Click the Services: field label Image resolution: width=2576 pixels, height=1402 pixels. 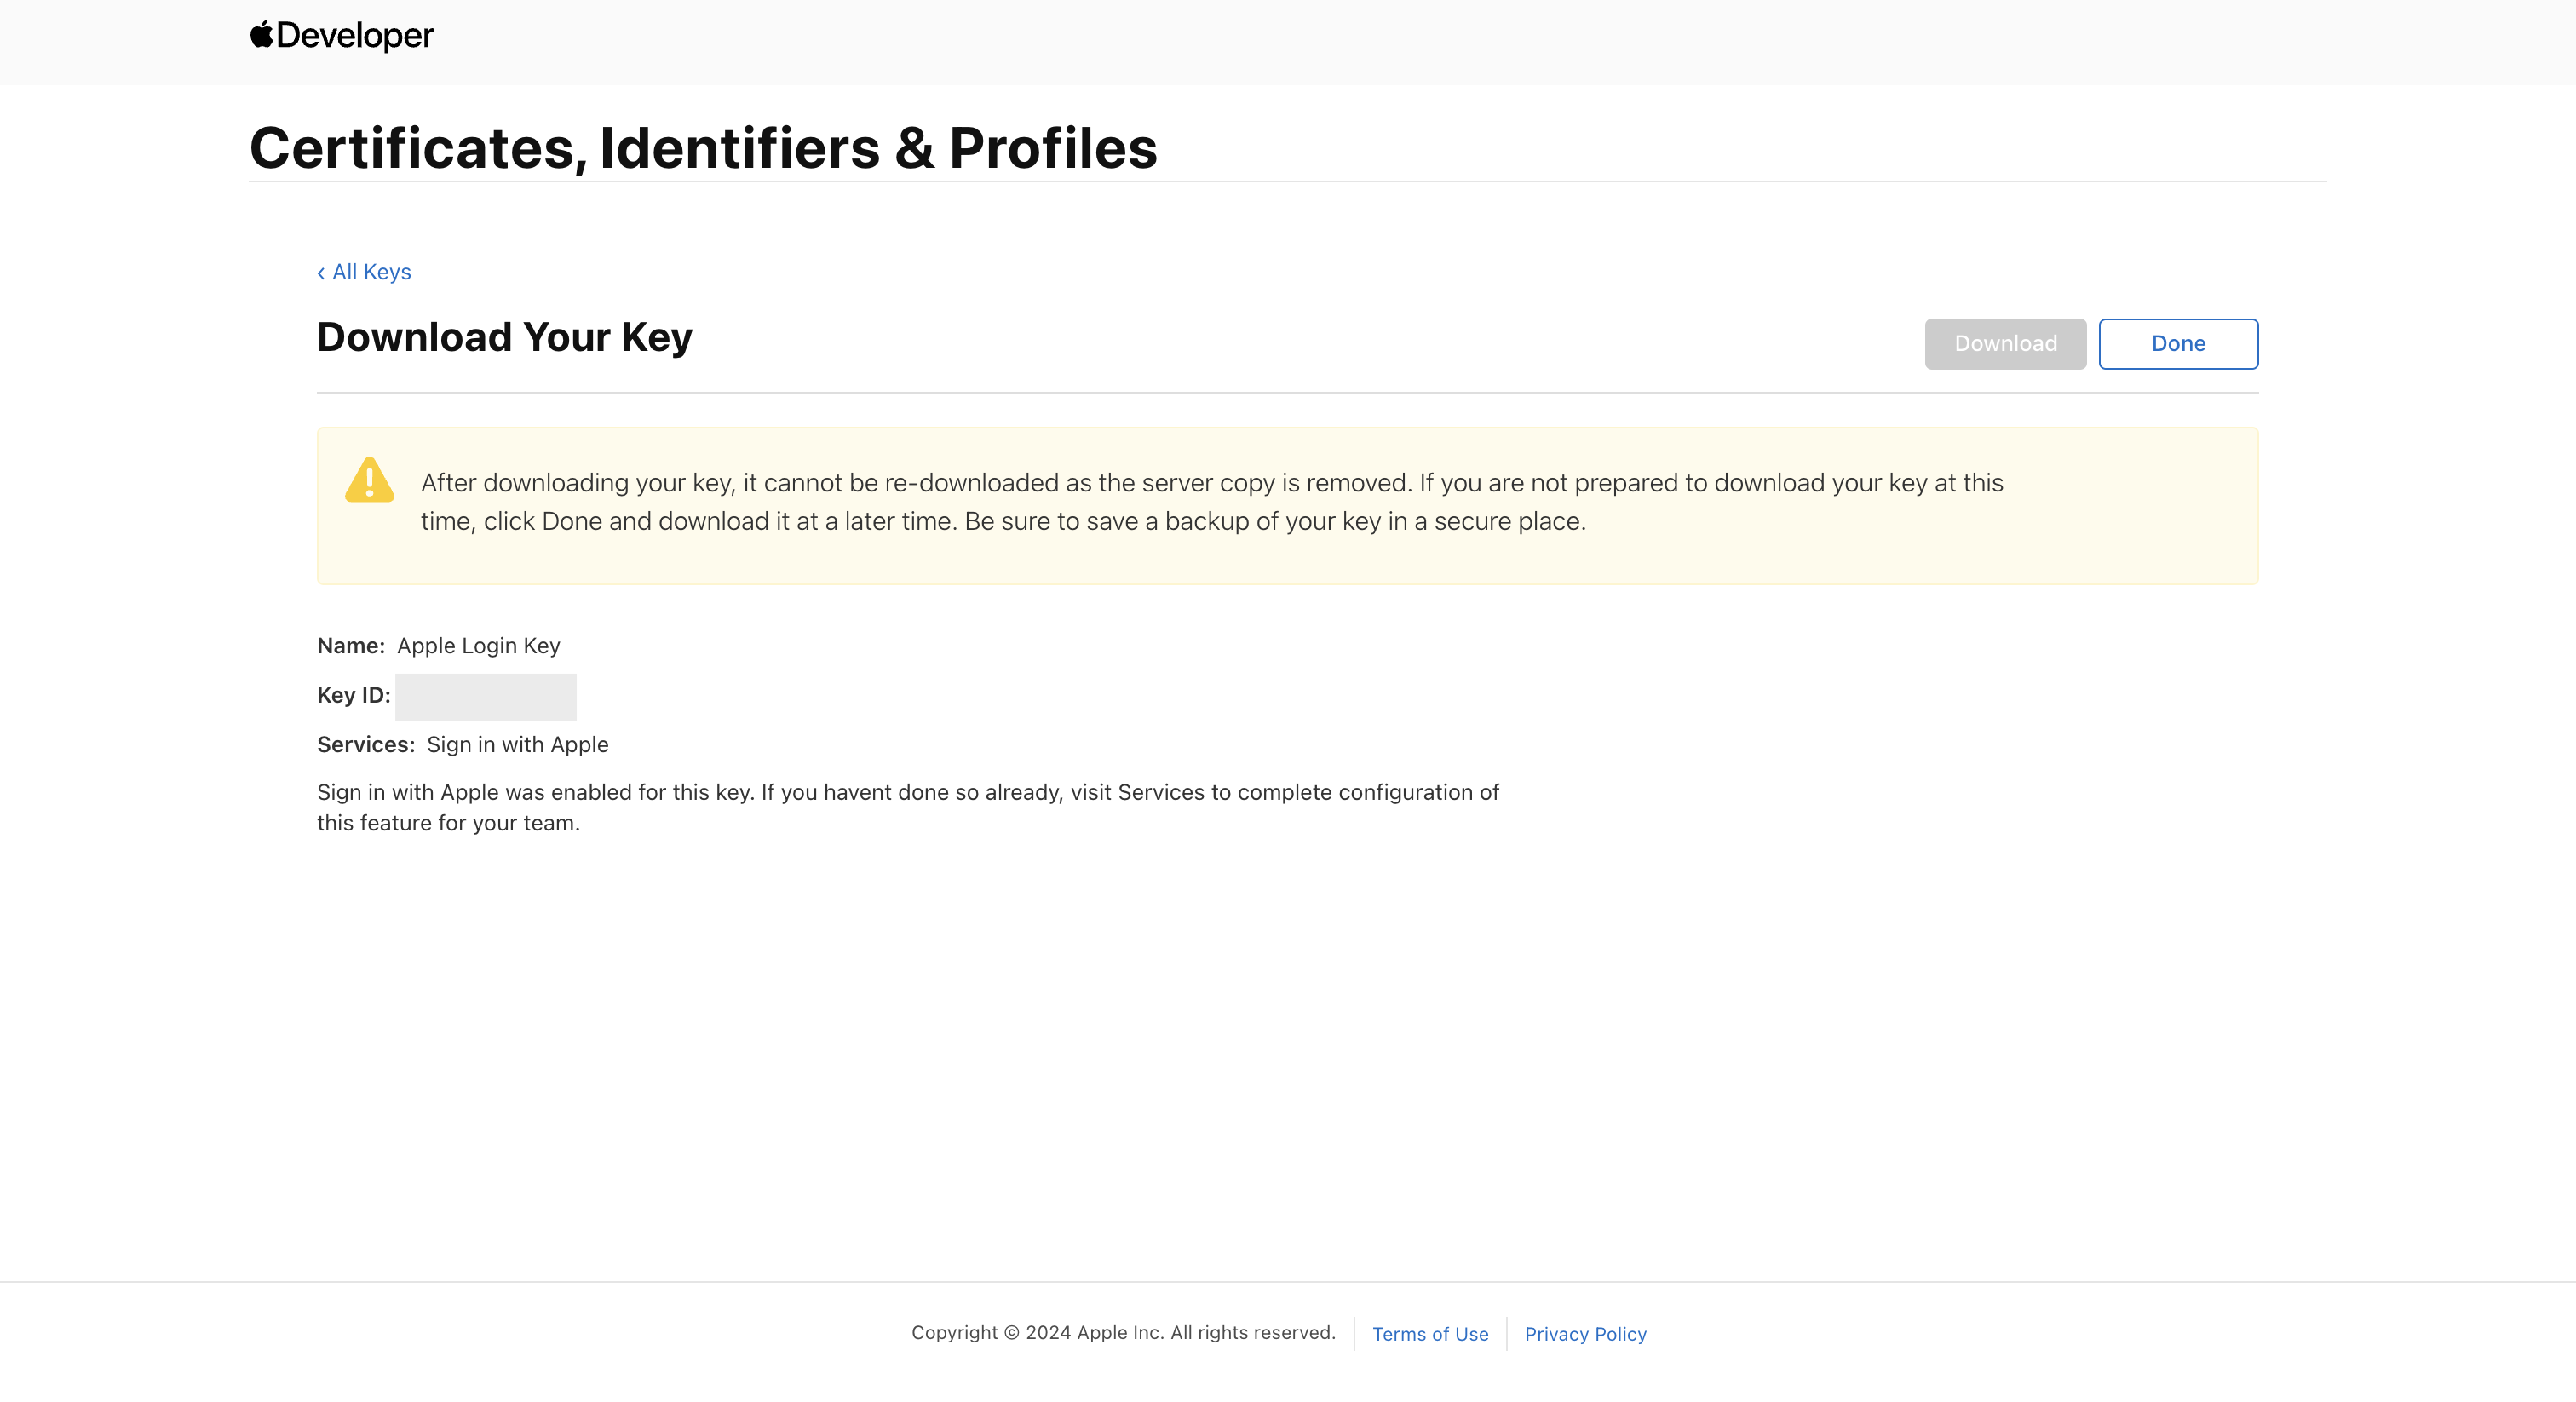[365, 745]
